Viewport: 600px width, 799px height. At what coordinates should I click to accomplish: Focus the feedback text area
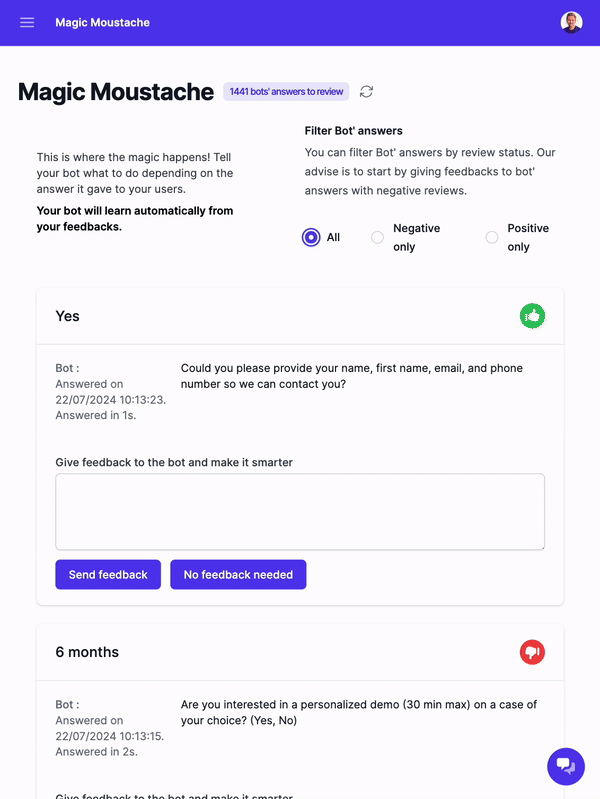coord(299,511)
